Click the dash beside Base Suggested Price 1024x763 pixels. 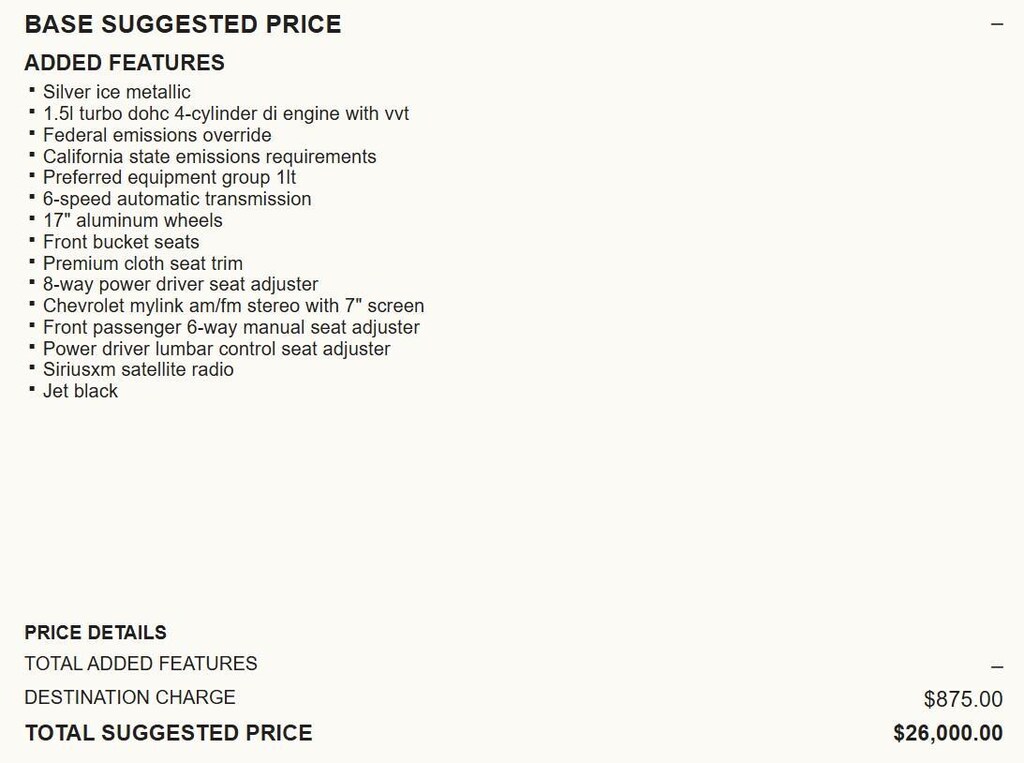(x=996, y=24)
